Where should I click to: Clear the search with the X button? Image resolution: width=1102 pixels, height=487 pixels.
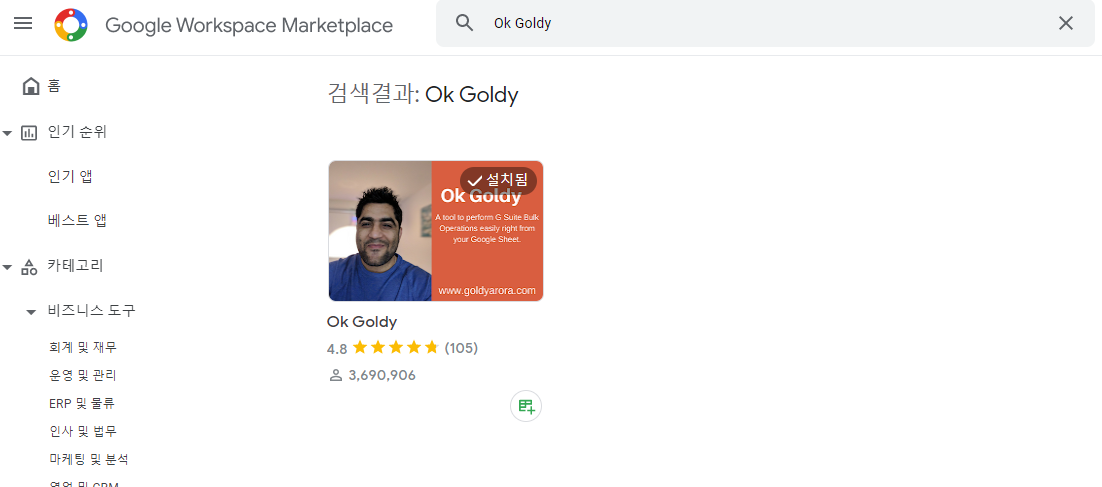click(1065, 23)
